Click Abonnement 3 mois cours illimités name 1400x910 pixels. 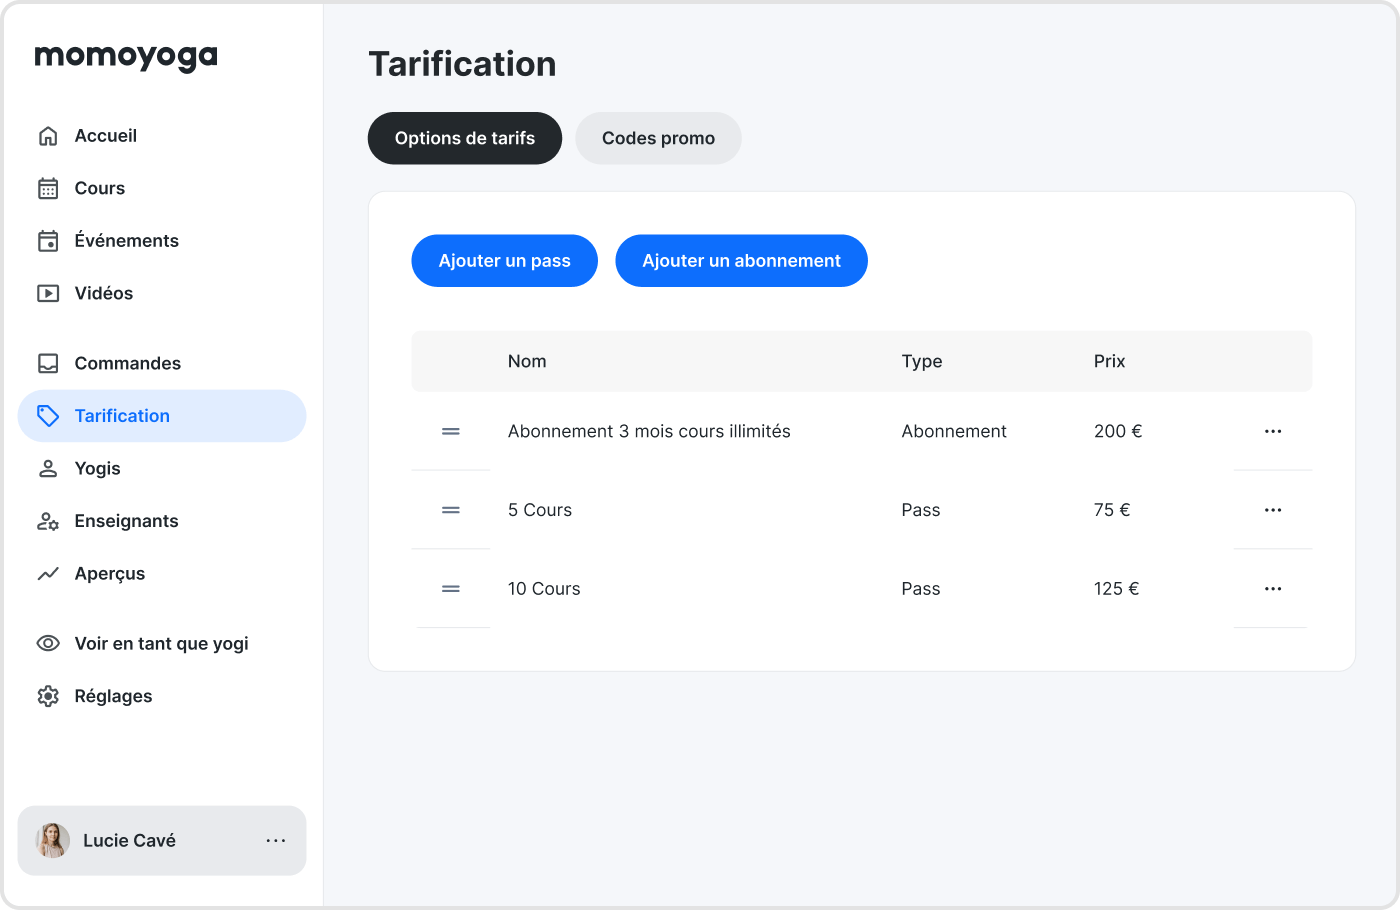coord(649,431)
